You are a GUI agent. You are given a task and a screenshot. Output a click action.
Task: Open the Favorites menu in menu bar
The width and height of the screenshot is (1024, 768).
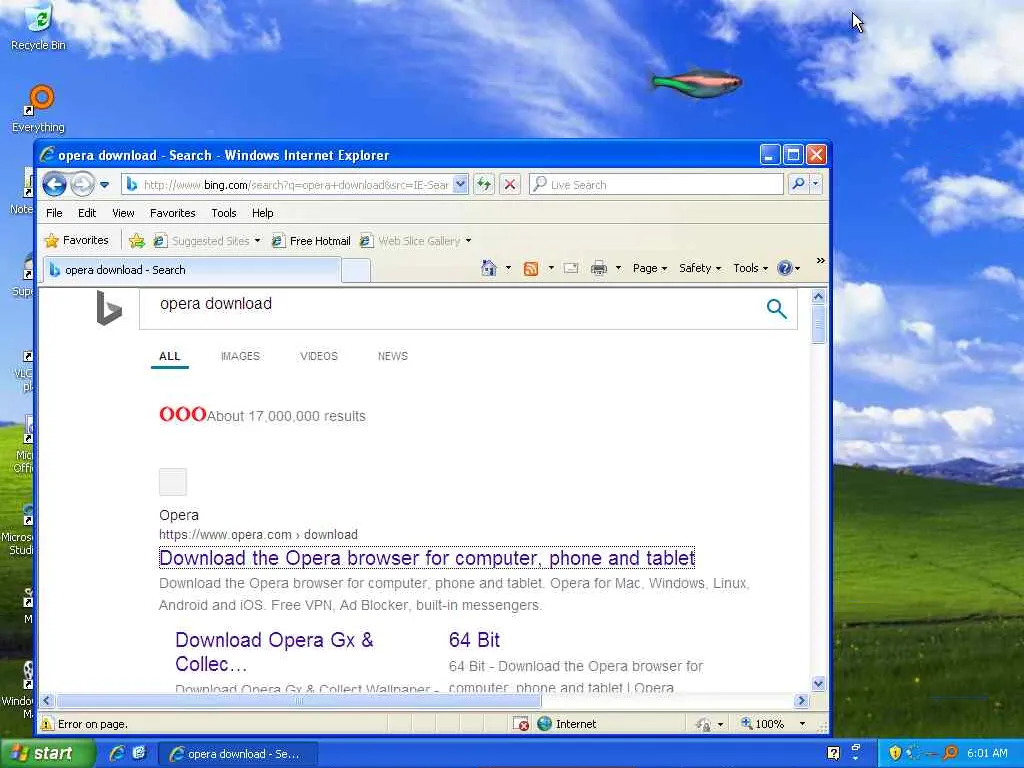(172, 213)
